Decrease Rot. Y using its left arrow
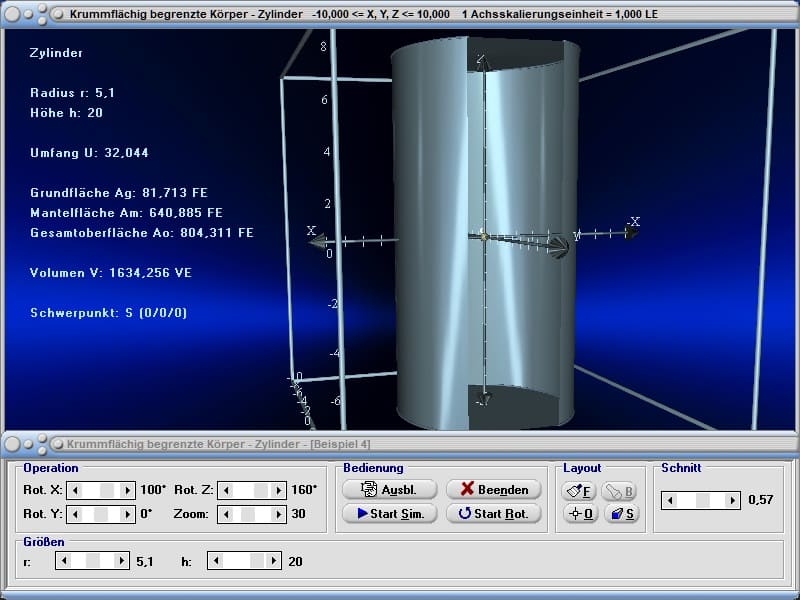 tap(76, 514)
